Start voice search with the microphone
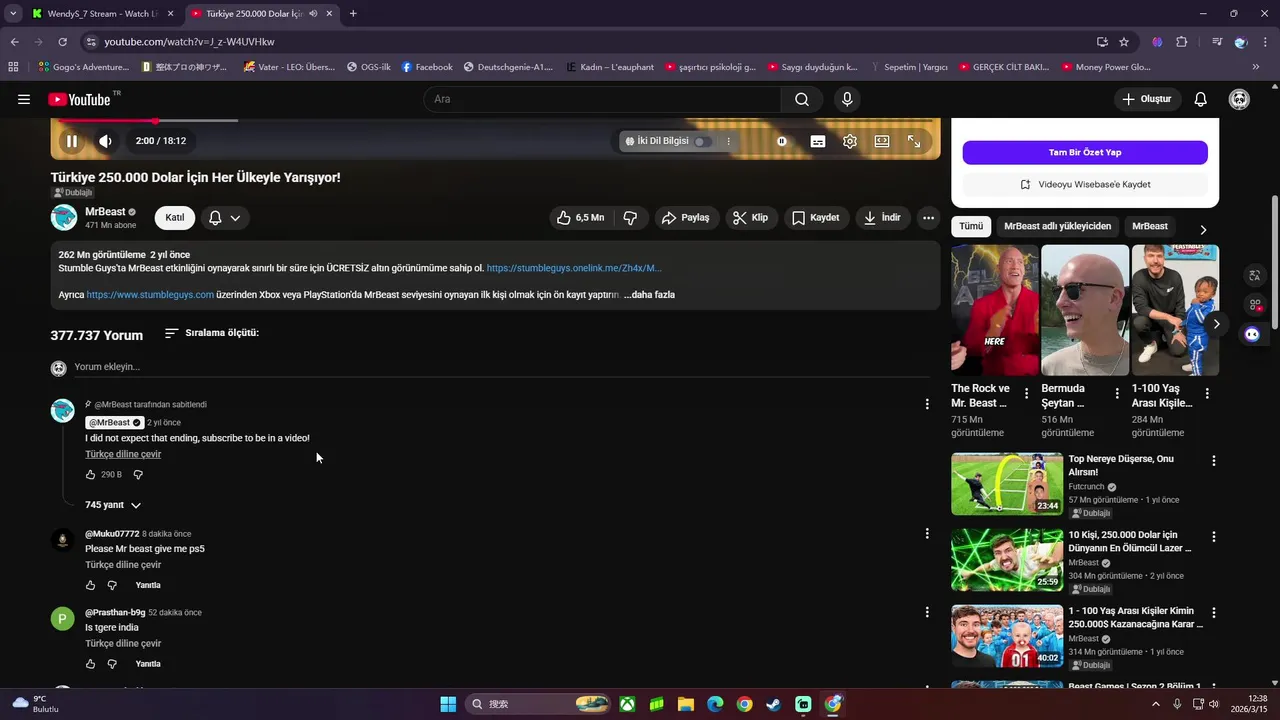1280x720 pixels. (x=847, y=99)
